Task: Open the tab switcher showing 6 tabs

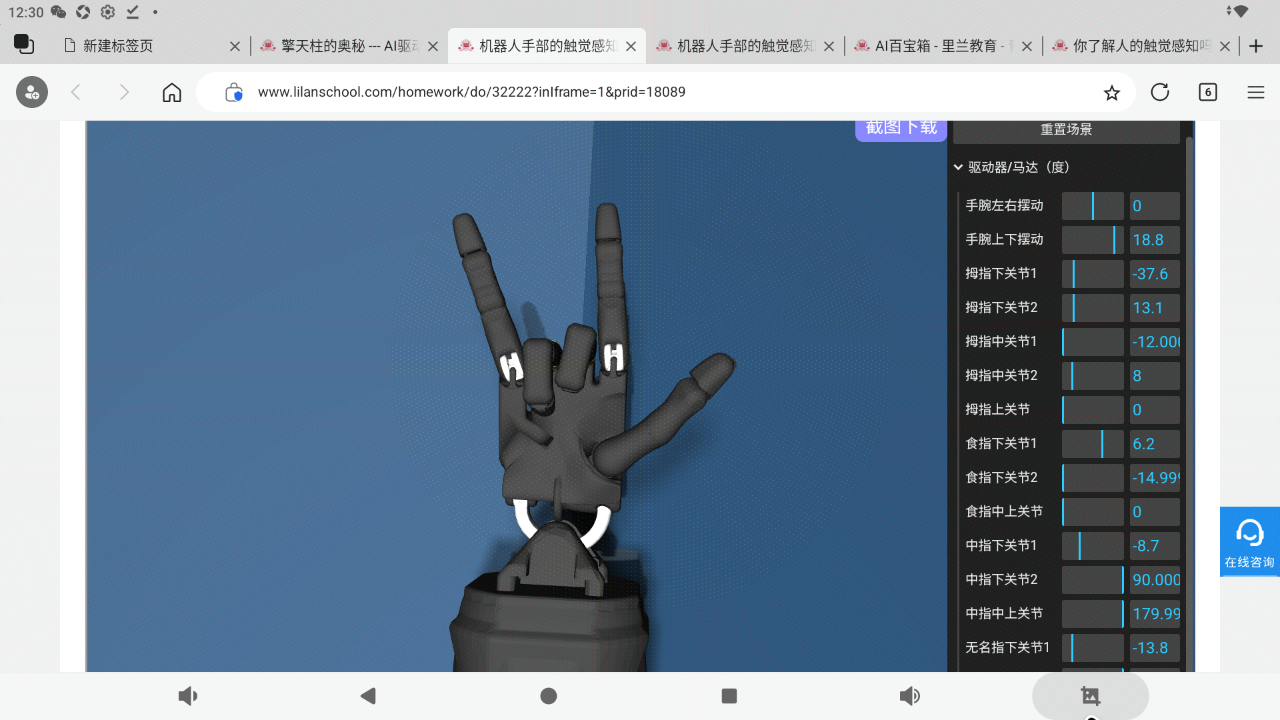Action: pyautogui.click(x=1208, y=92)
